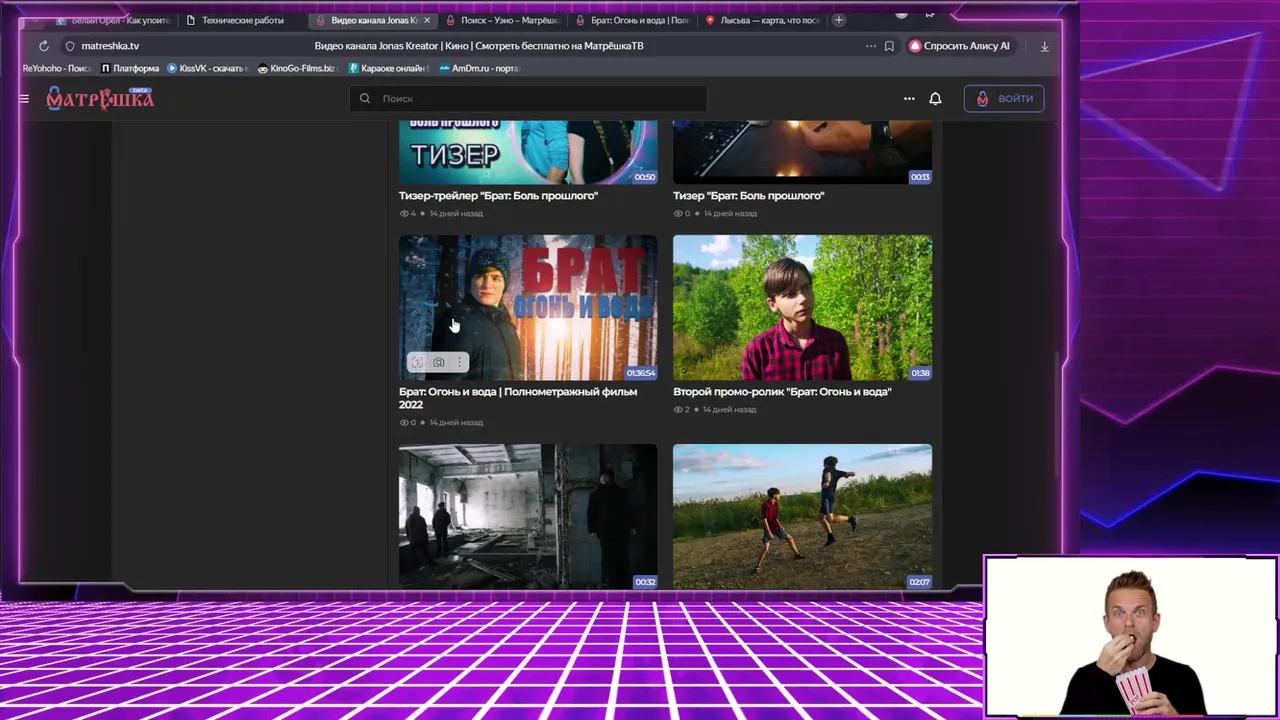The height and width of the screenshot is (720, 1280).
Task: Click the matreshka.tv address text
Action: [x=110, y=46]
